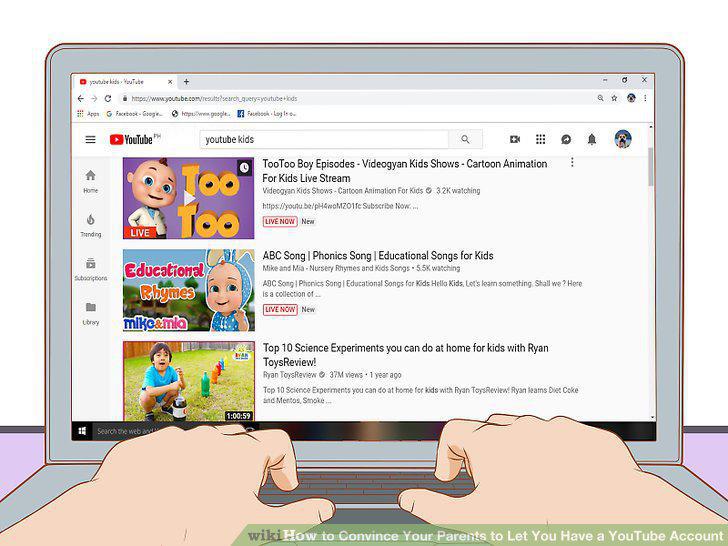Open Top 10 Science Experiments title

click(x=405, y=355)
